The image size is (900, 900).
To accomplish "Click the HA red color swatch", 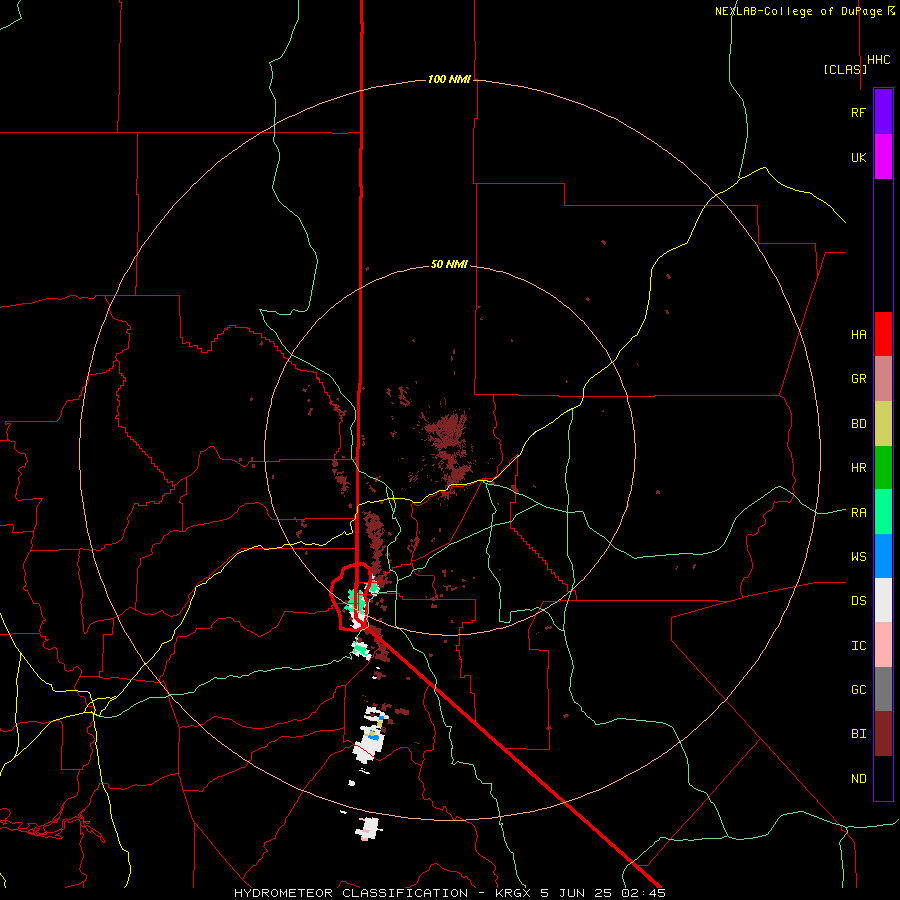I will click(883, 334).
